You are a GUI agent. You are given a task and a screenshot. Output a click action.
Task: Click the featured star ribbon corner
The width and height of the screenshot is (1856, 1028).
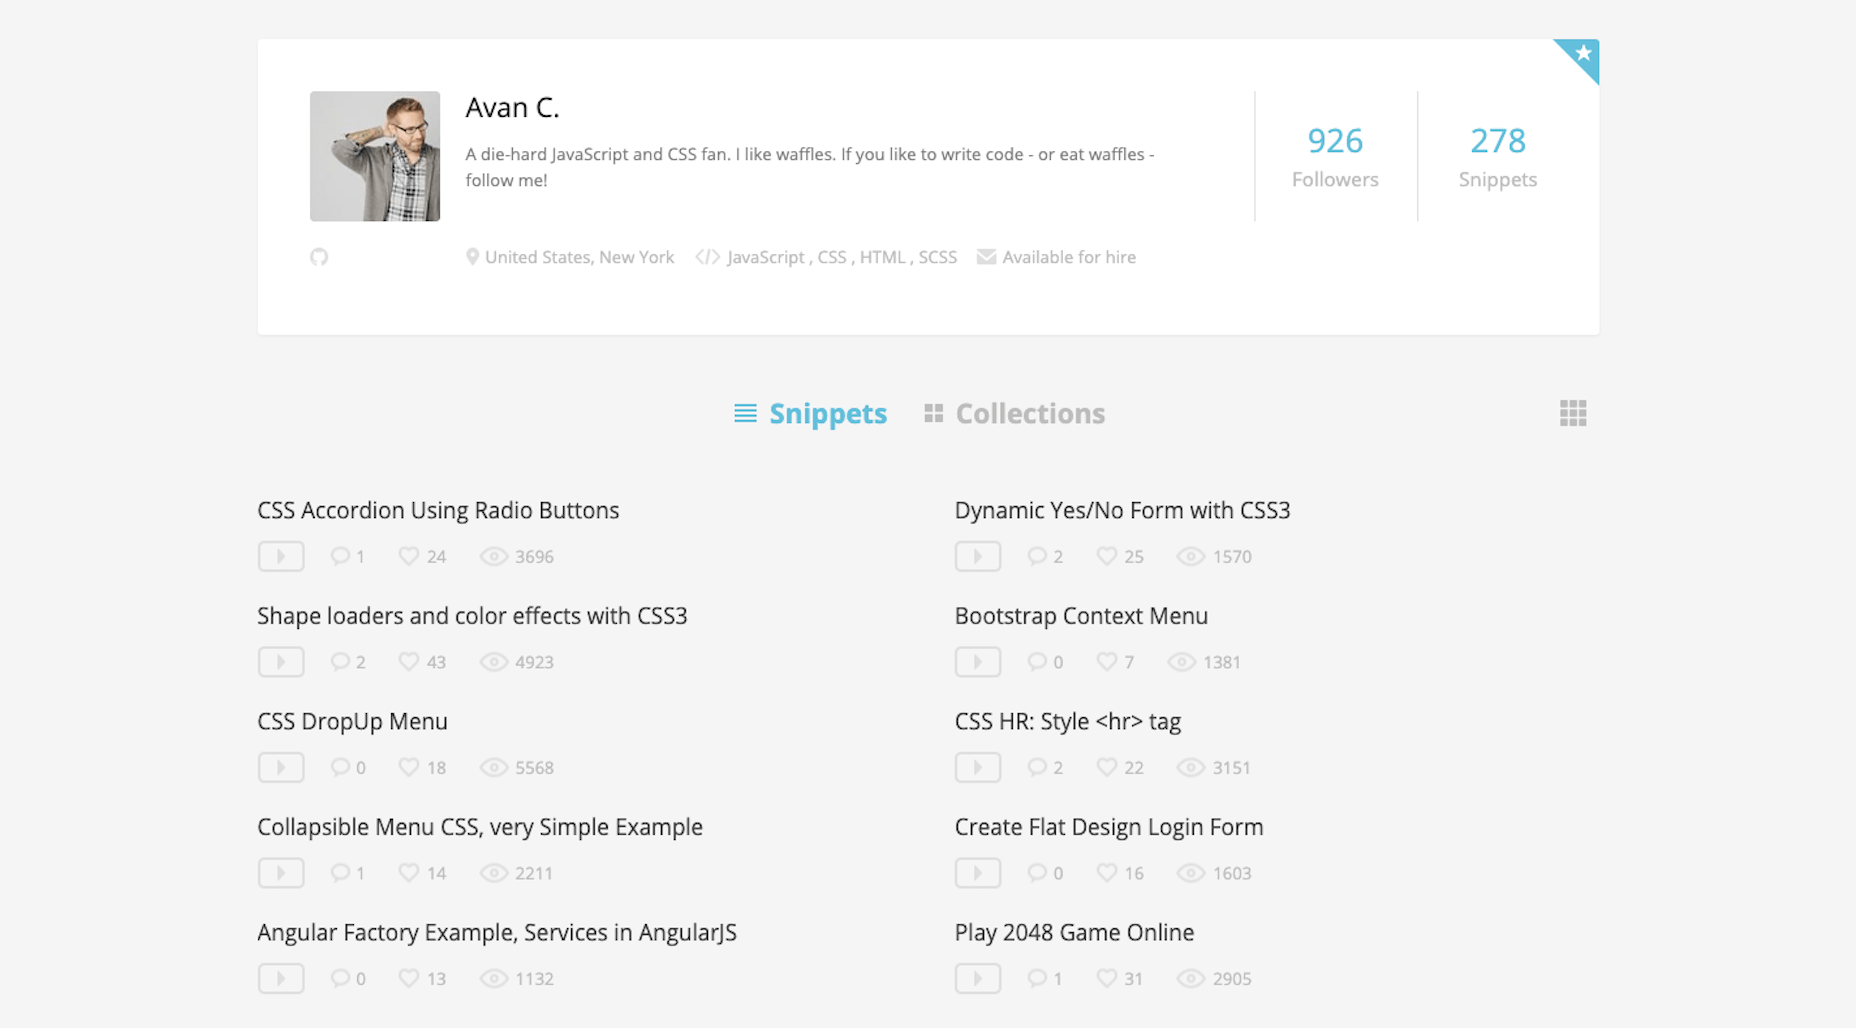point(1581,56)
